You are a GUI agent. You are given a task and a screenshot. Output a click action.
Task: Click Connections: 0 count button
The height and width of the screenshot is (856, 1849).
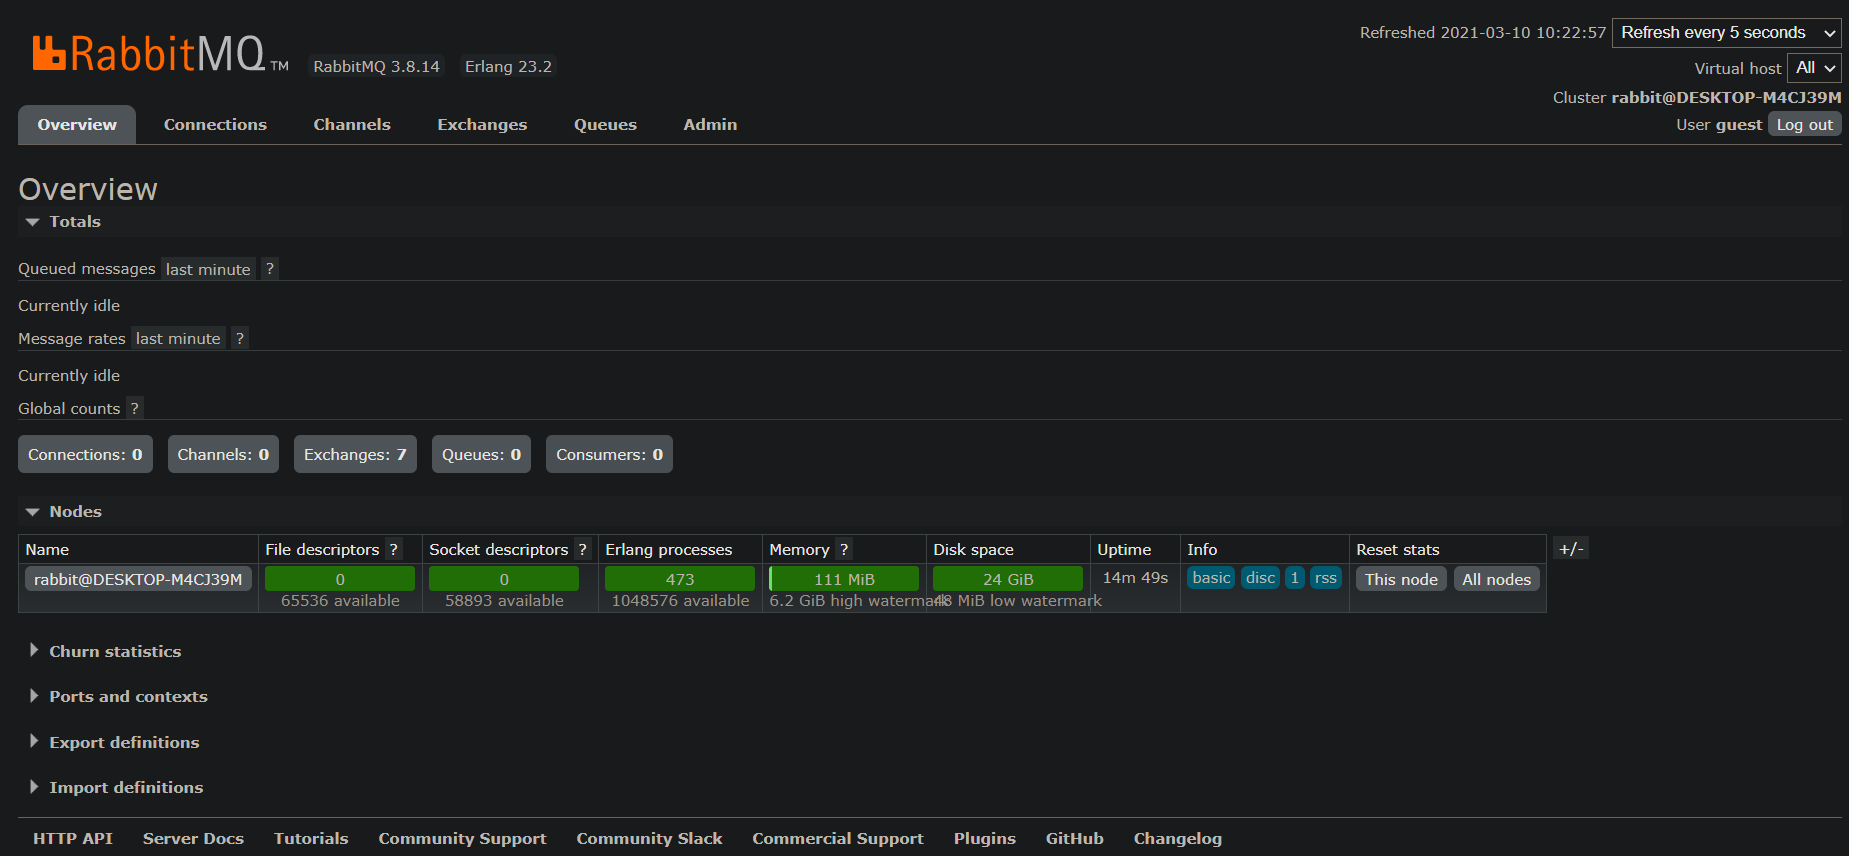pos(85,454)
